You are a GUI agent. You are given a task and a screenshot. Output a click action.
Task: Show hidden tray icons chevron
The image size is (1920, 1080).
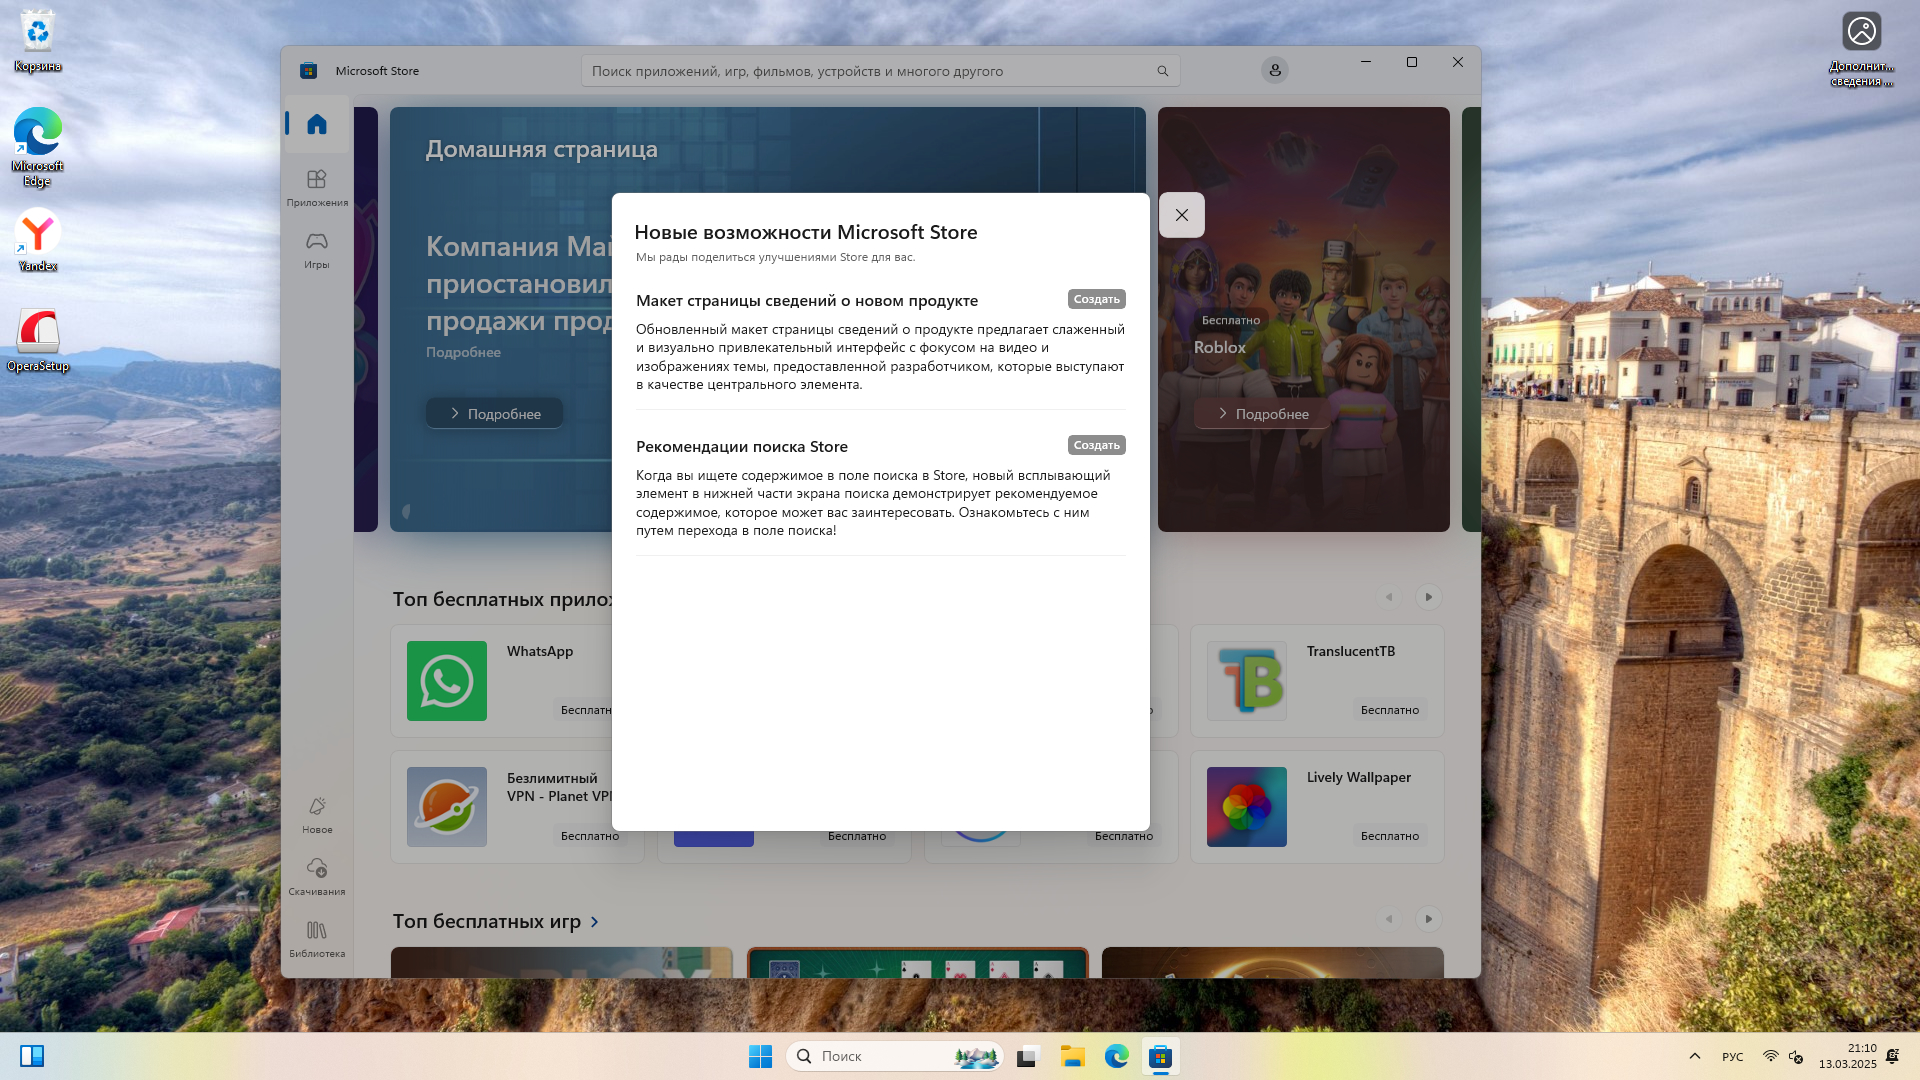1694,1056
